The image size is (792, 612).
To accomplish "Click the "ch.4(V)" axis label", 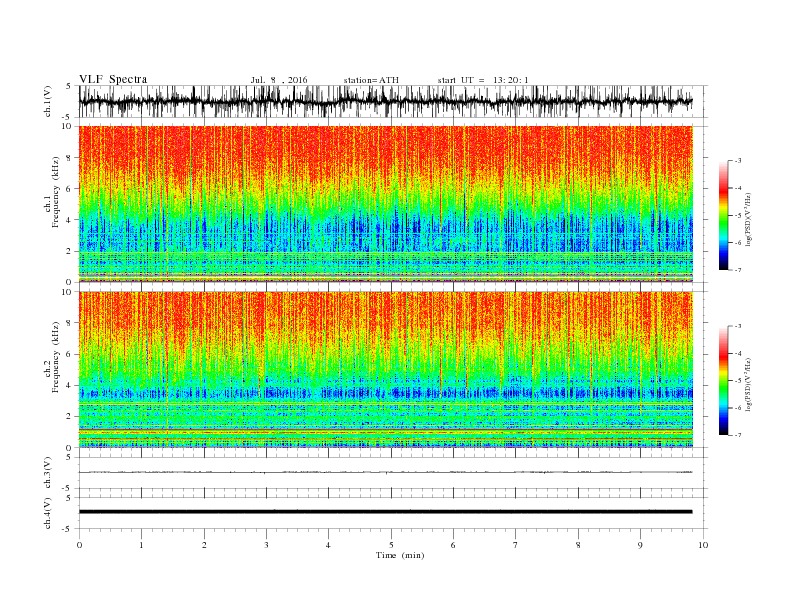I will [x=48, y=513].
